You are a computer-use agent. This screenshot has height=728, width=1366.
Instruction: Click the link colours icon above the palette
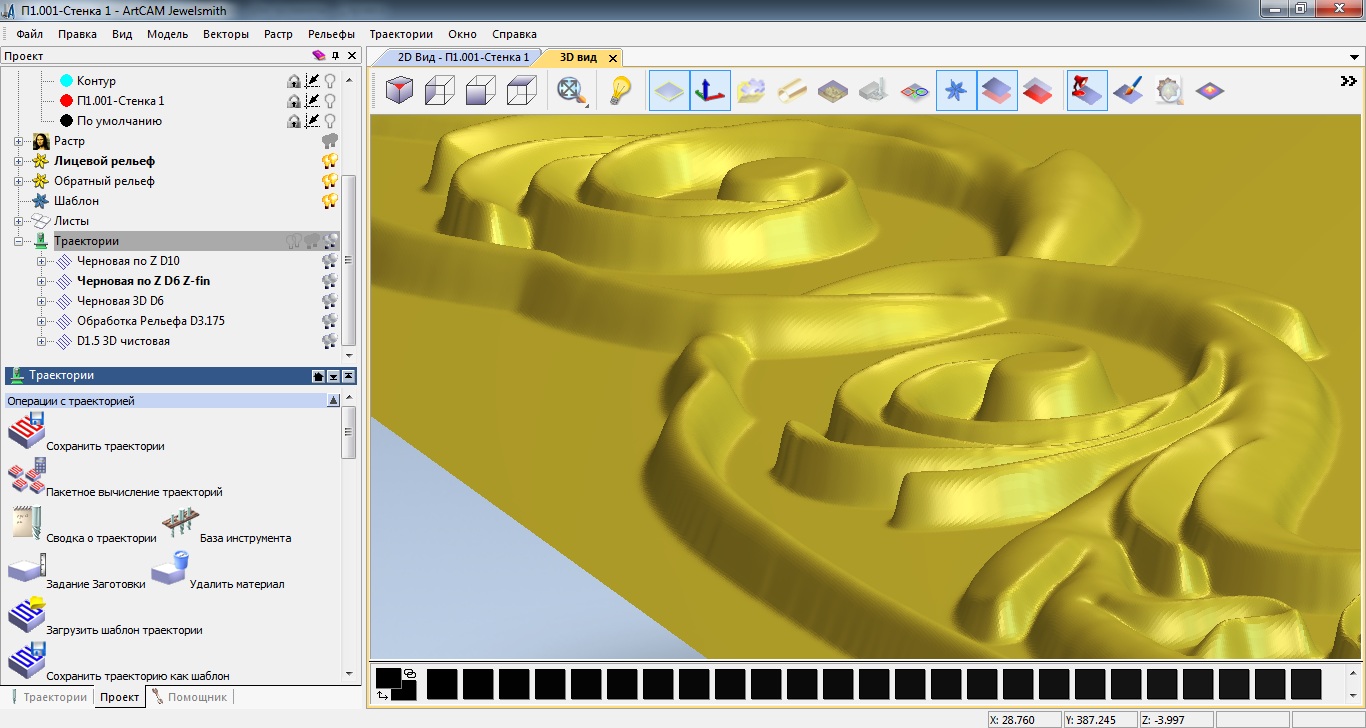click(x=409, y=673)
